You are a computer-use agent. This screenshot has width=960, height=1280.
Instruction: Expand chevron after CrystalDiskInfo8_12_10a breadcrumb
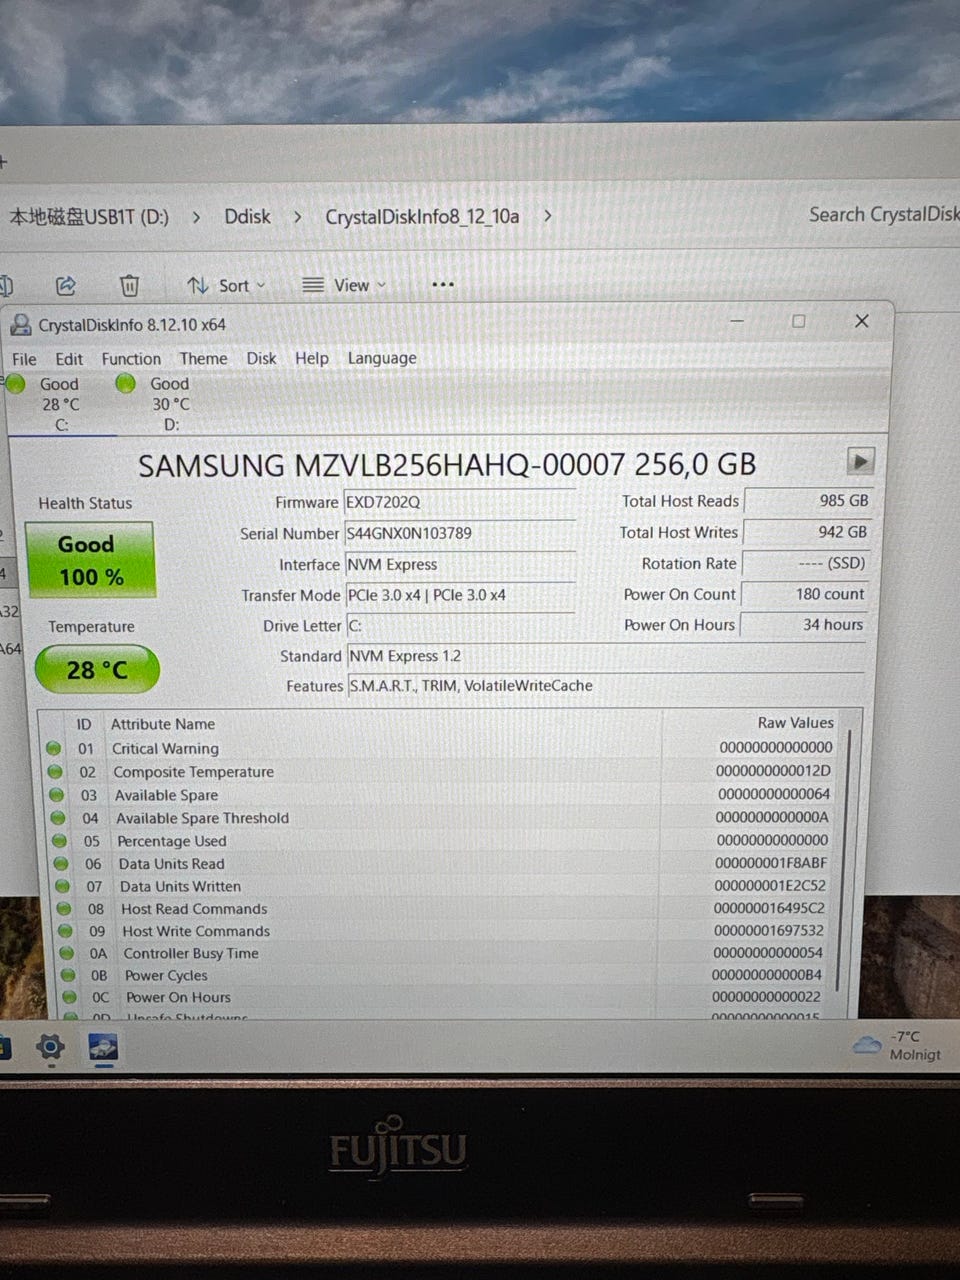pyautogui.click(x=548, y=216)
